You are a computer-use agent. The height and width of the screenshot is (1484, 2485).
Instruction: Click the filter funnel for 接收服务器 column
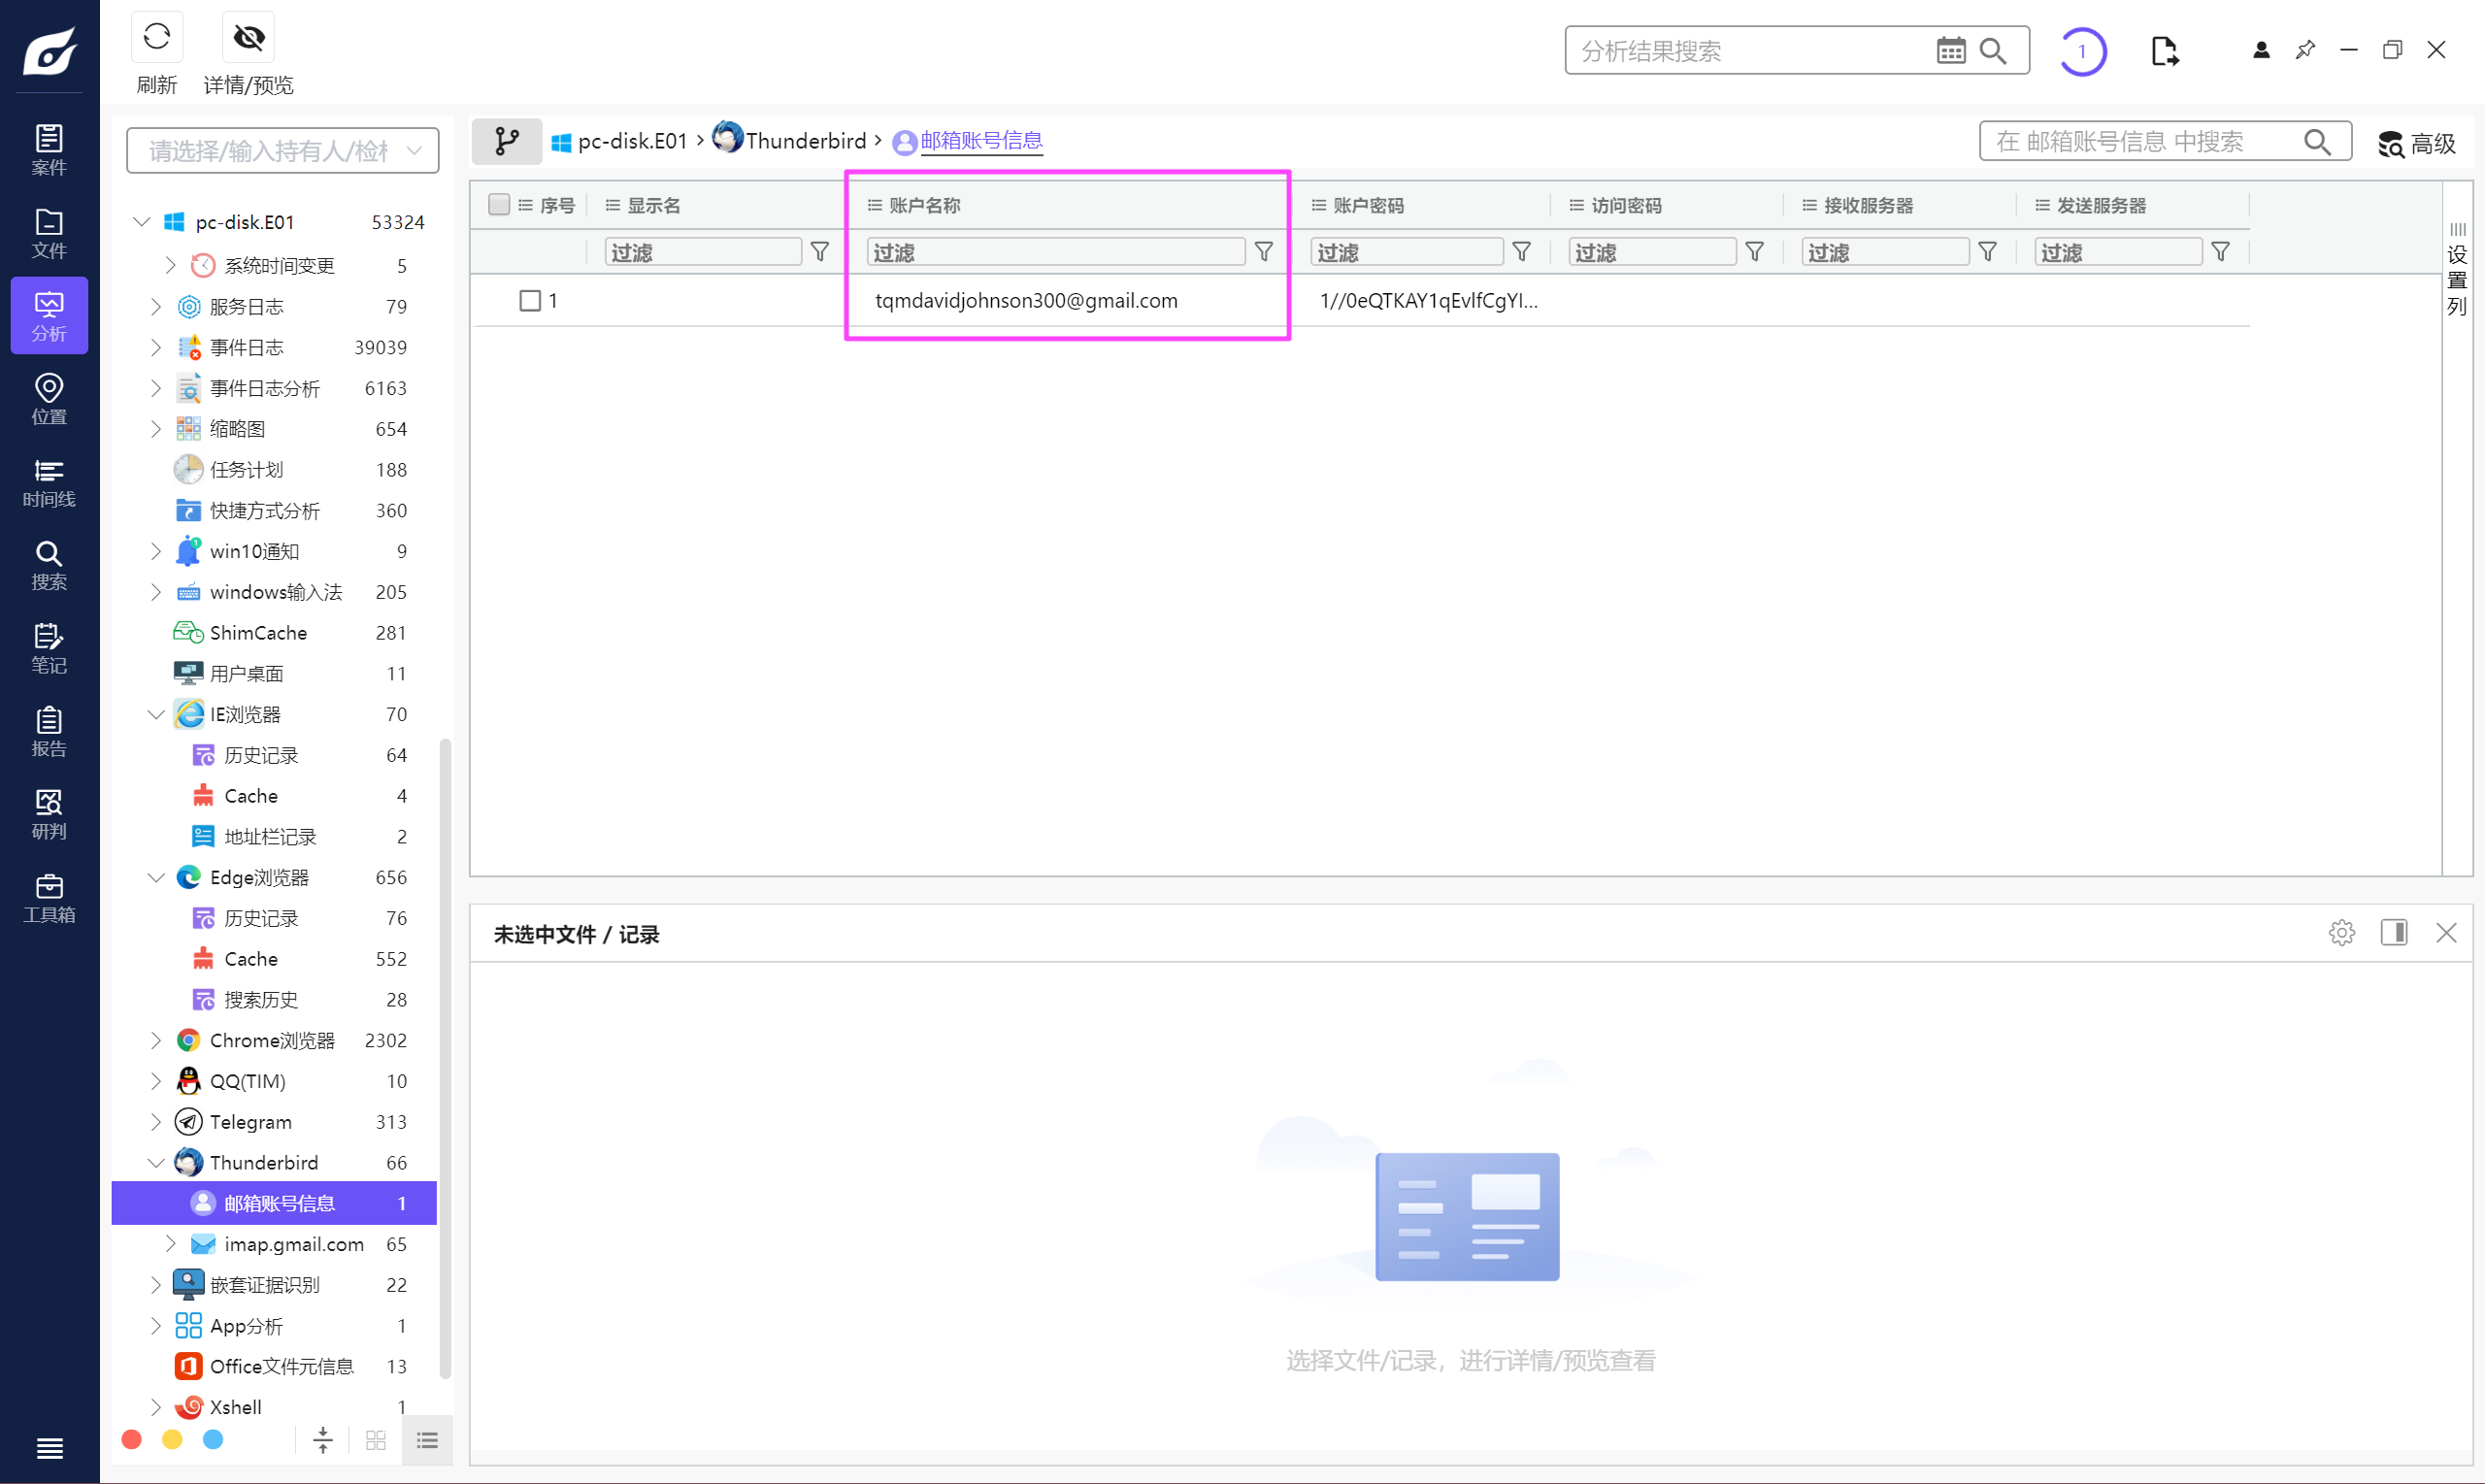pyautogui.click(x=1987, y=252)
